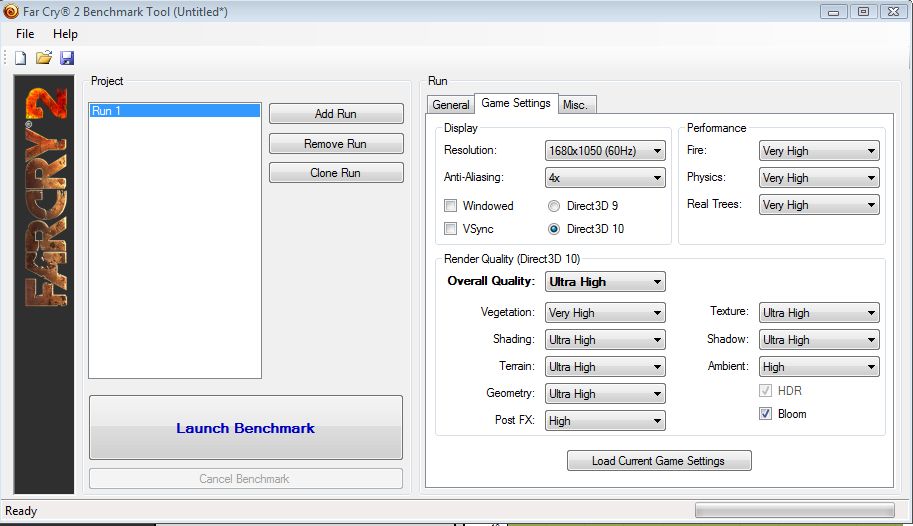The image size is (913, 526).
Task: Open the Help menu
Action: pyautogui.click(x=65, y=34)
